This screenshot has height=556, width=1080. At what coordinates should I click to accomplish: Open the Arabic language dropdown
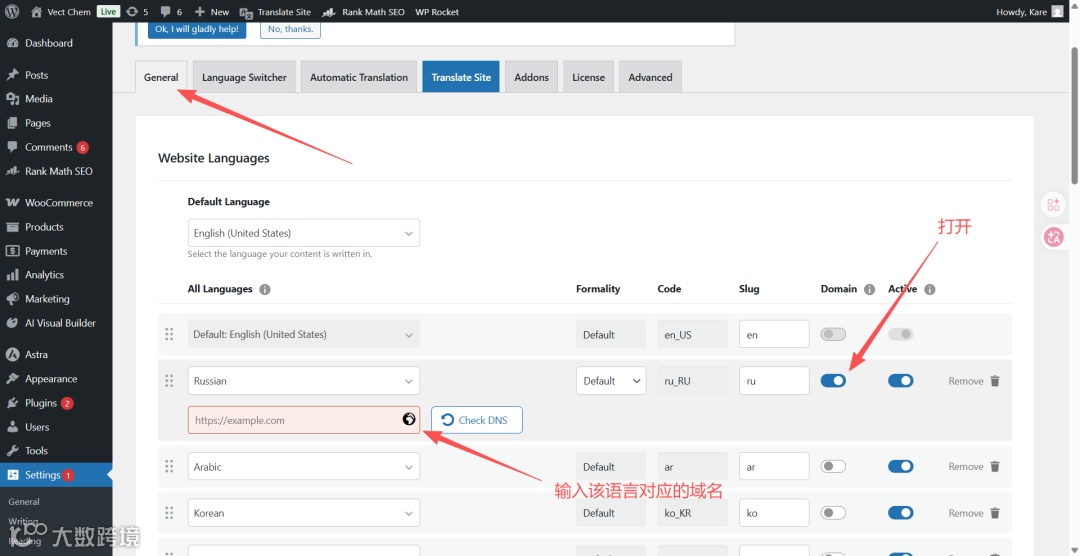click(304, 466)
